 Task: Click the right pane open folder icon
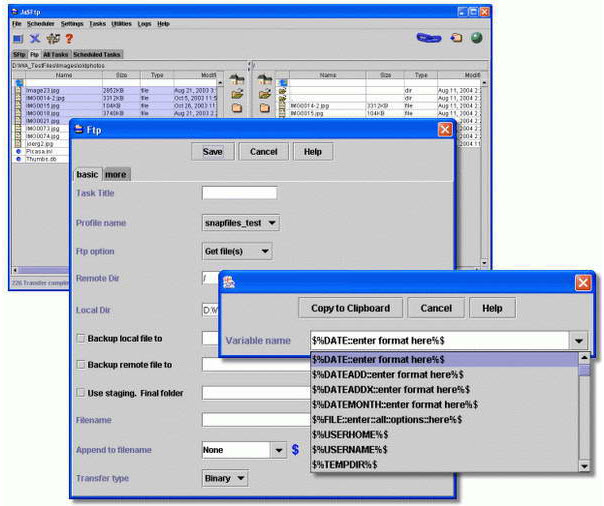(264, 94)
